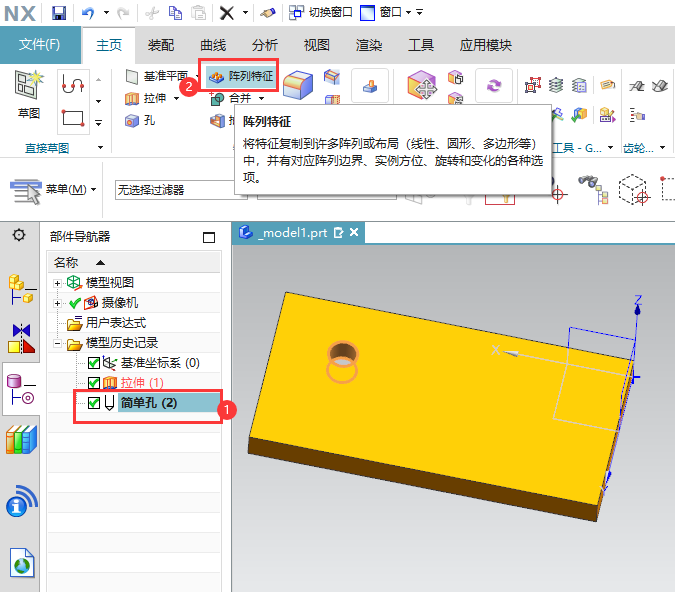Click the dashed cube snap view icon

(x=632, y=189)
